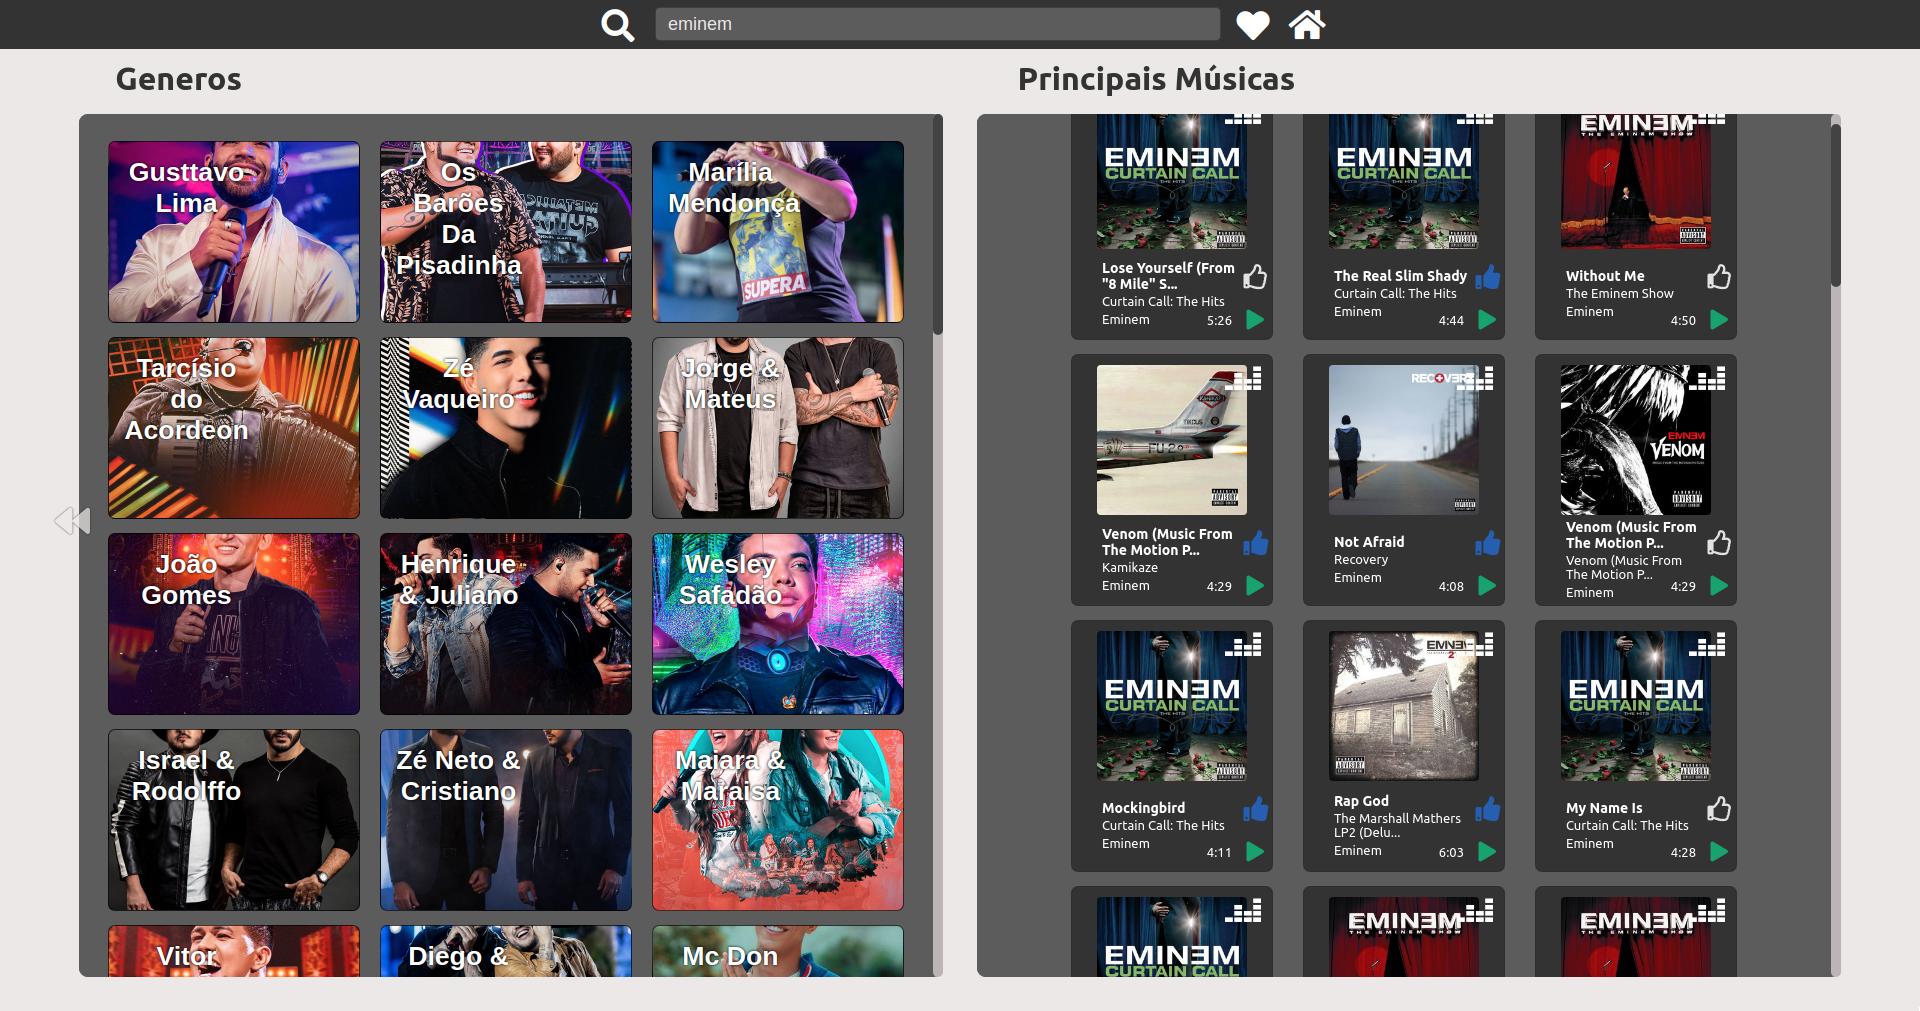
Task: Click the double-arrow back icon beside genres
Action: 72,520
